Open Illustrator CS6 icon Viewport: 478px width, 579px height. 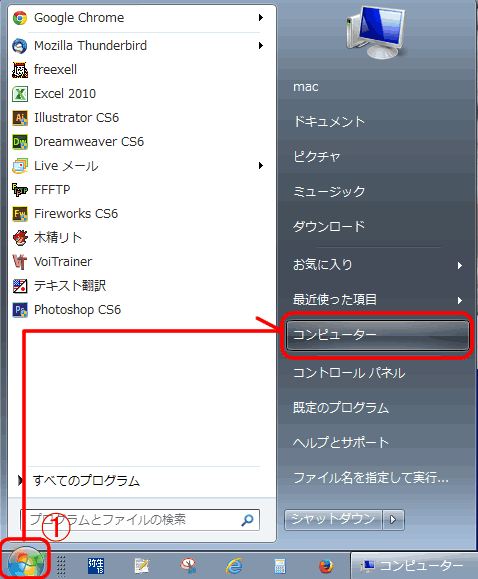tap(20, 118)
